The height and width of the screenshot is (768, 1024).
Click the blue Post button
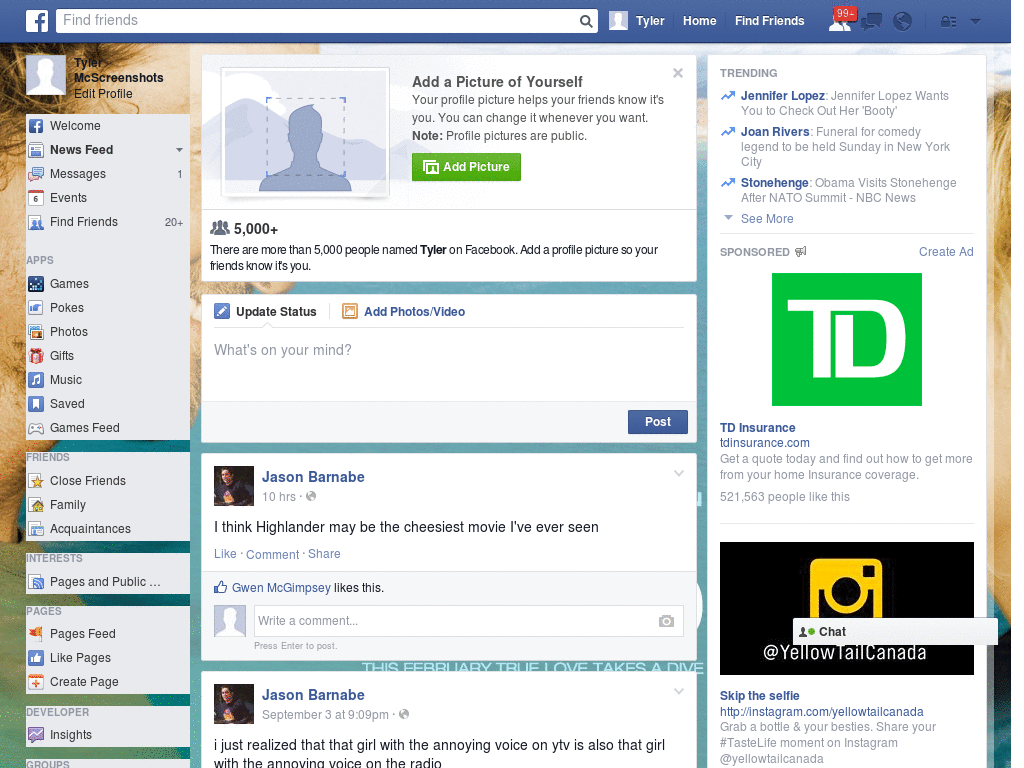pos(658,422)
